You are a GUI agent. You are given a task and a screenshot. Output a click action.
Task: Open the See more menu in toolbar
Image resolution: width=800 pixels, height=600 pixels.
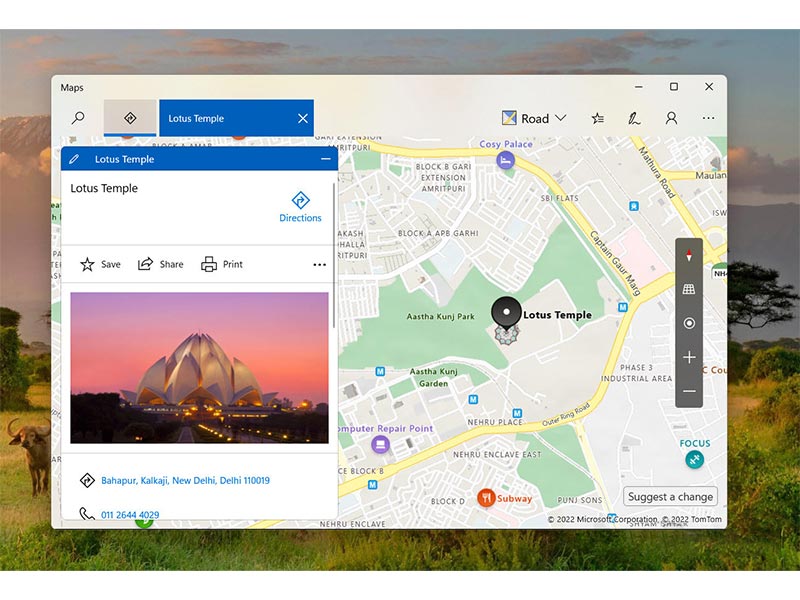708,118
